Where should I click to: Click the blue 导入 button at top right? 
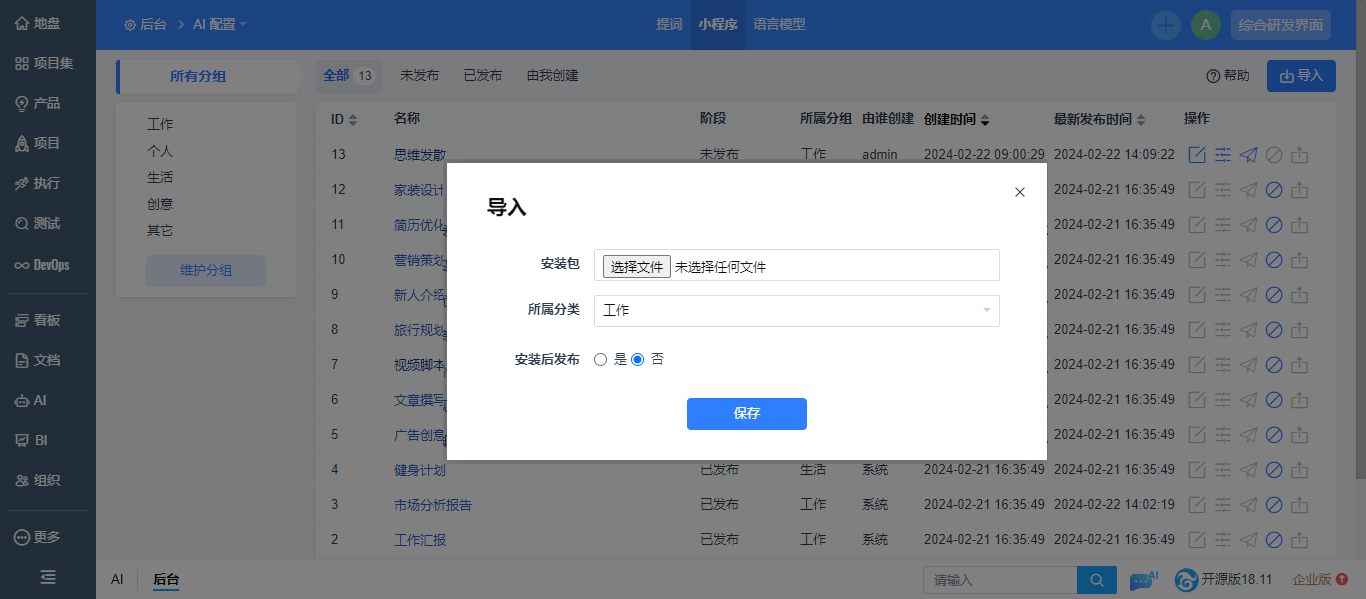coord(1301,76)
